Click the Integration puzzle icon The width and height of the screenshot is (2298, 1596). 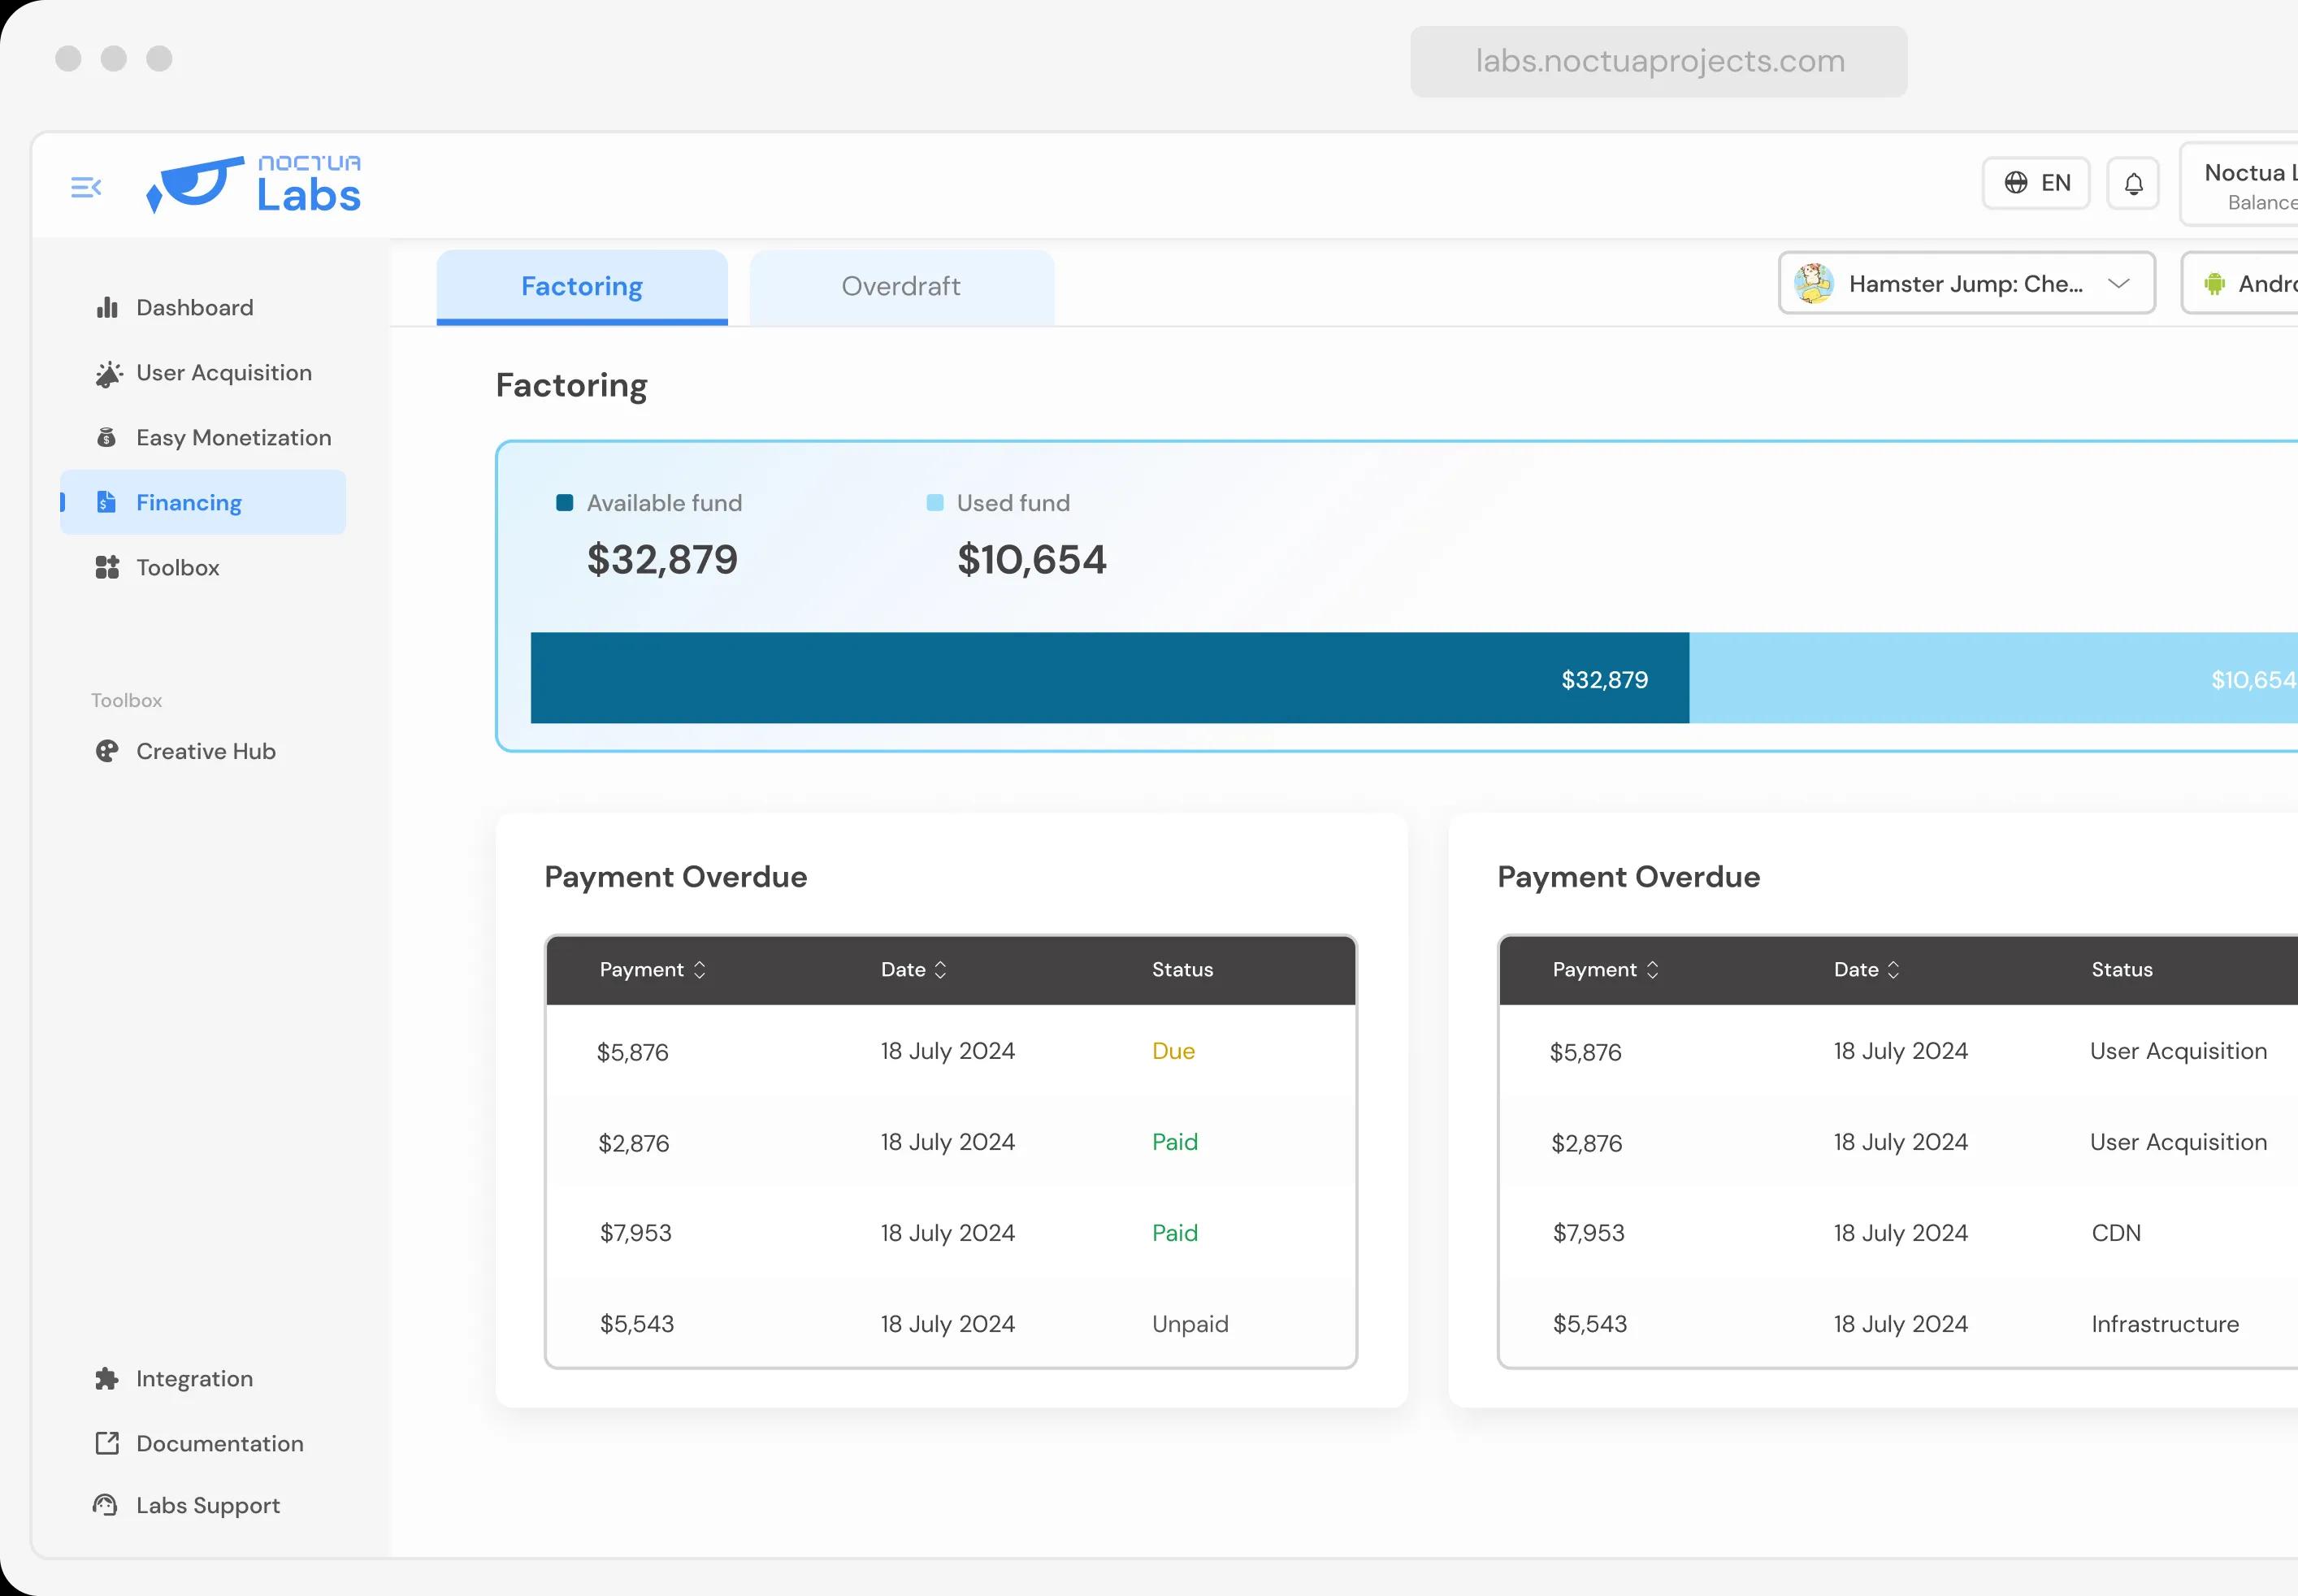point(107,1379)
